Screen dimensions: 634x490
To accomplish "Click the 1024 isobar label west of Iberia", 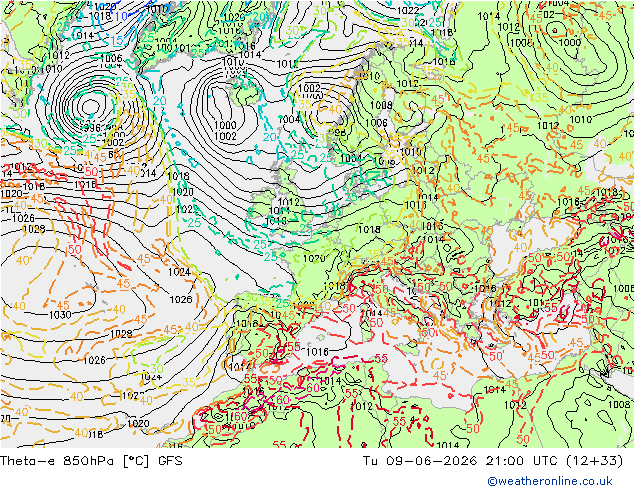I will (179, 272).
